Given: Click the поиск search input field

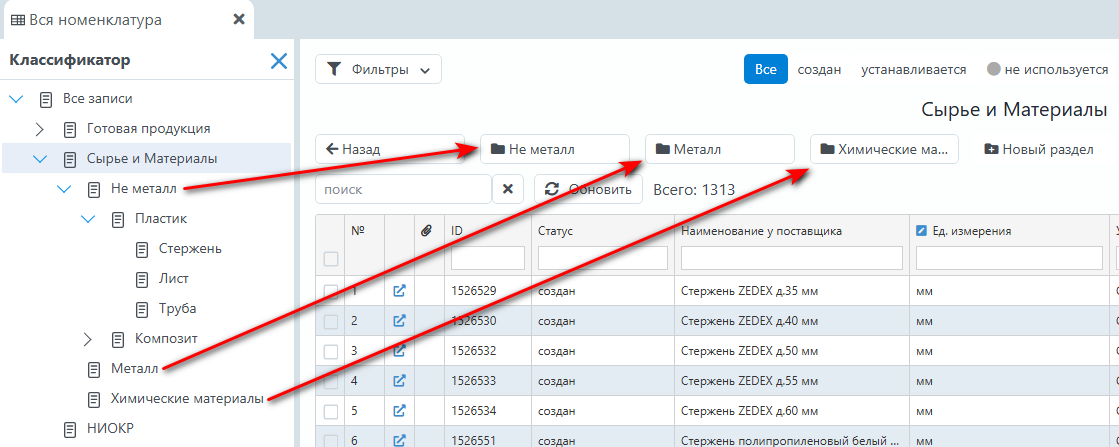Looking at the screenshot, I should [403, 189].
